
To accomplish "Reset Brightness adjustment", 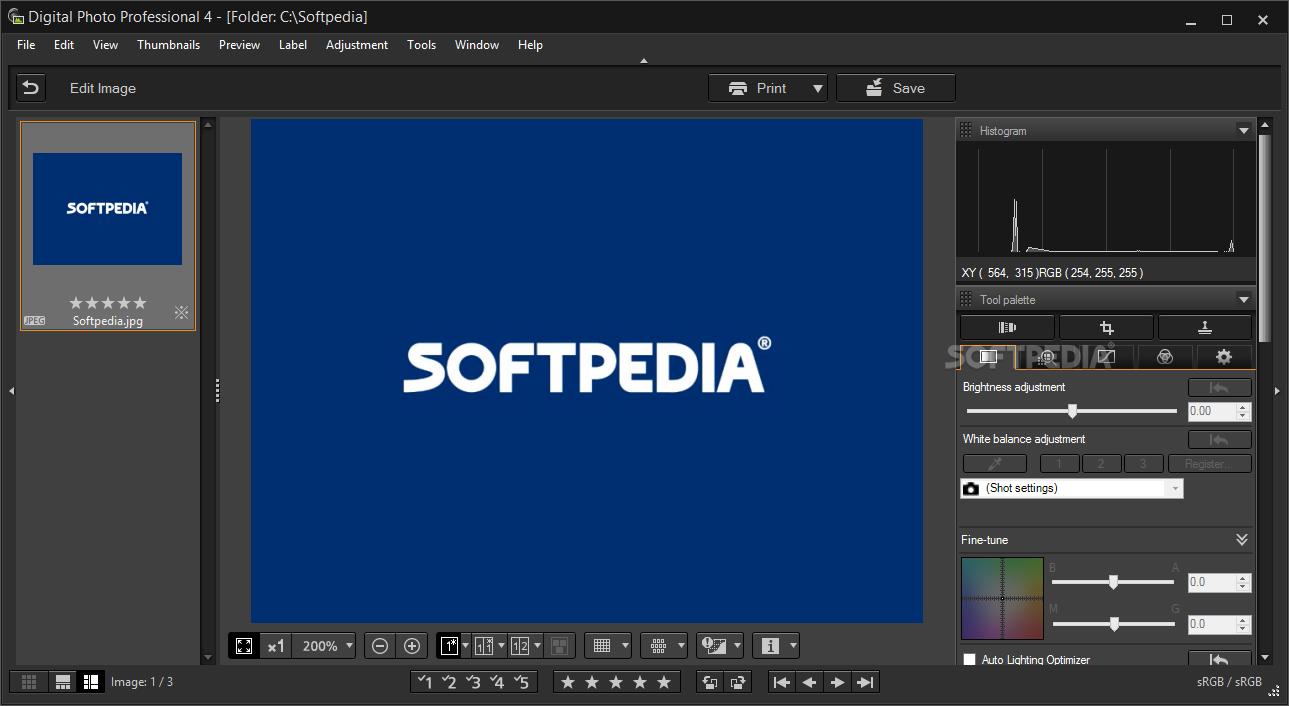I will click(x=1219, y=387).
